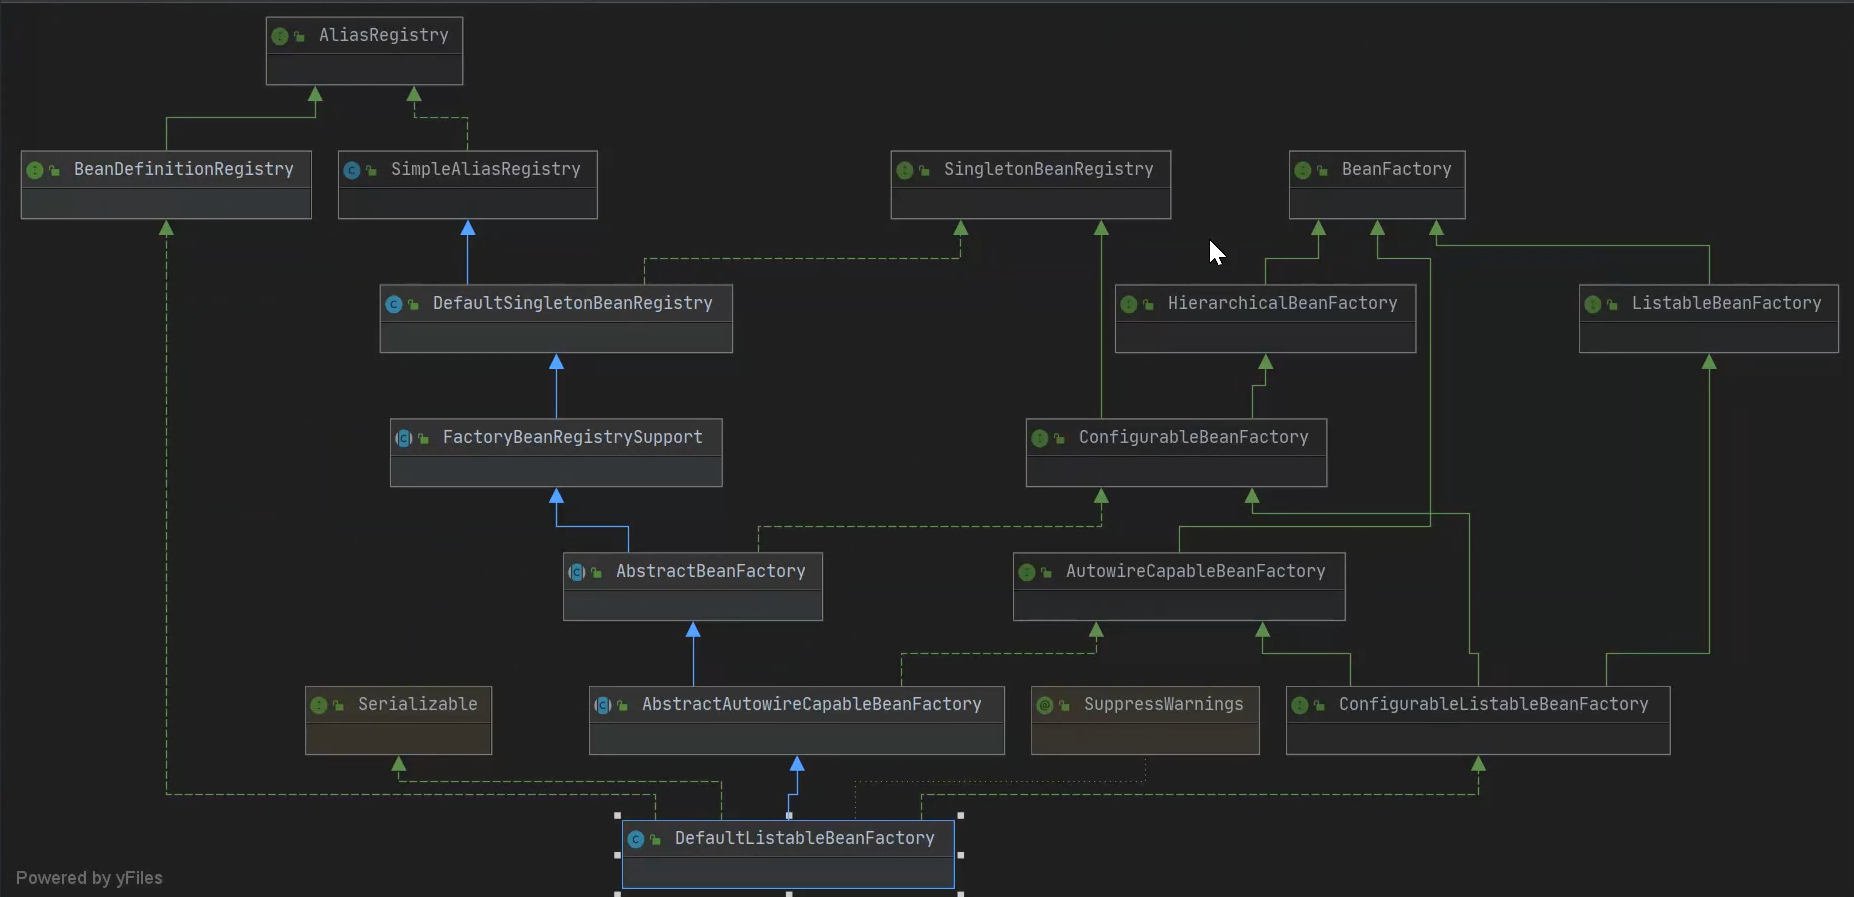Image resolution: width=1854 pixels, height=897 pixels.
Task: Click the annotation icon on SuppressWarnings node
Action: pos(1045,705)
